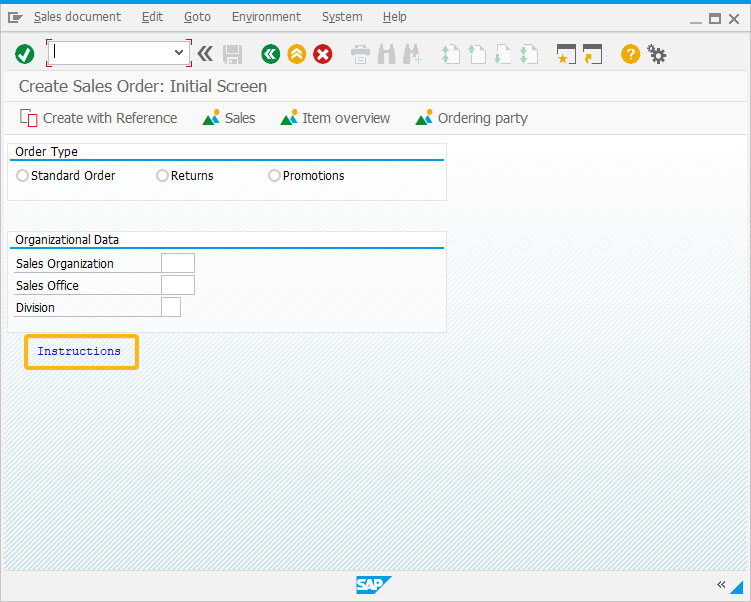Click the SAP logo in status bar
This screenshot has height=602, width=751.
coord(373,585)
